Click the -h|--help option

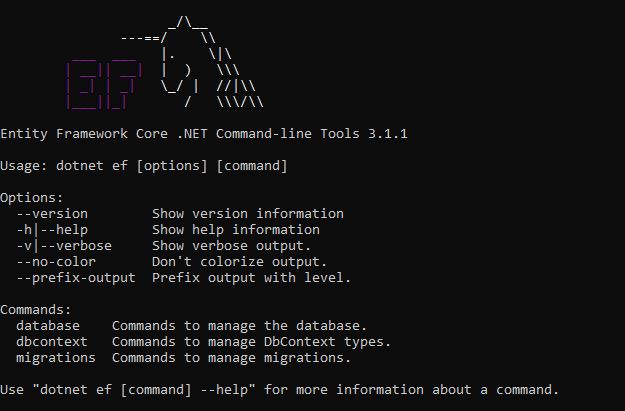[52, 230]
